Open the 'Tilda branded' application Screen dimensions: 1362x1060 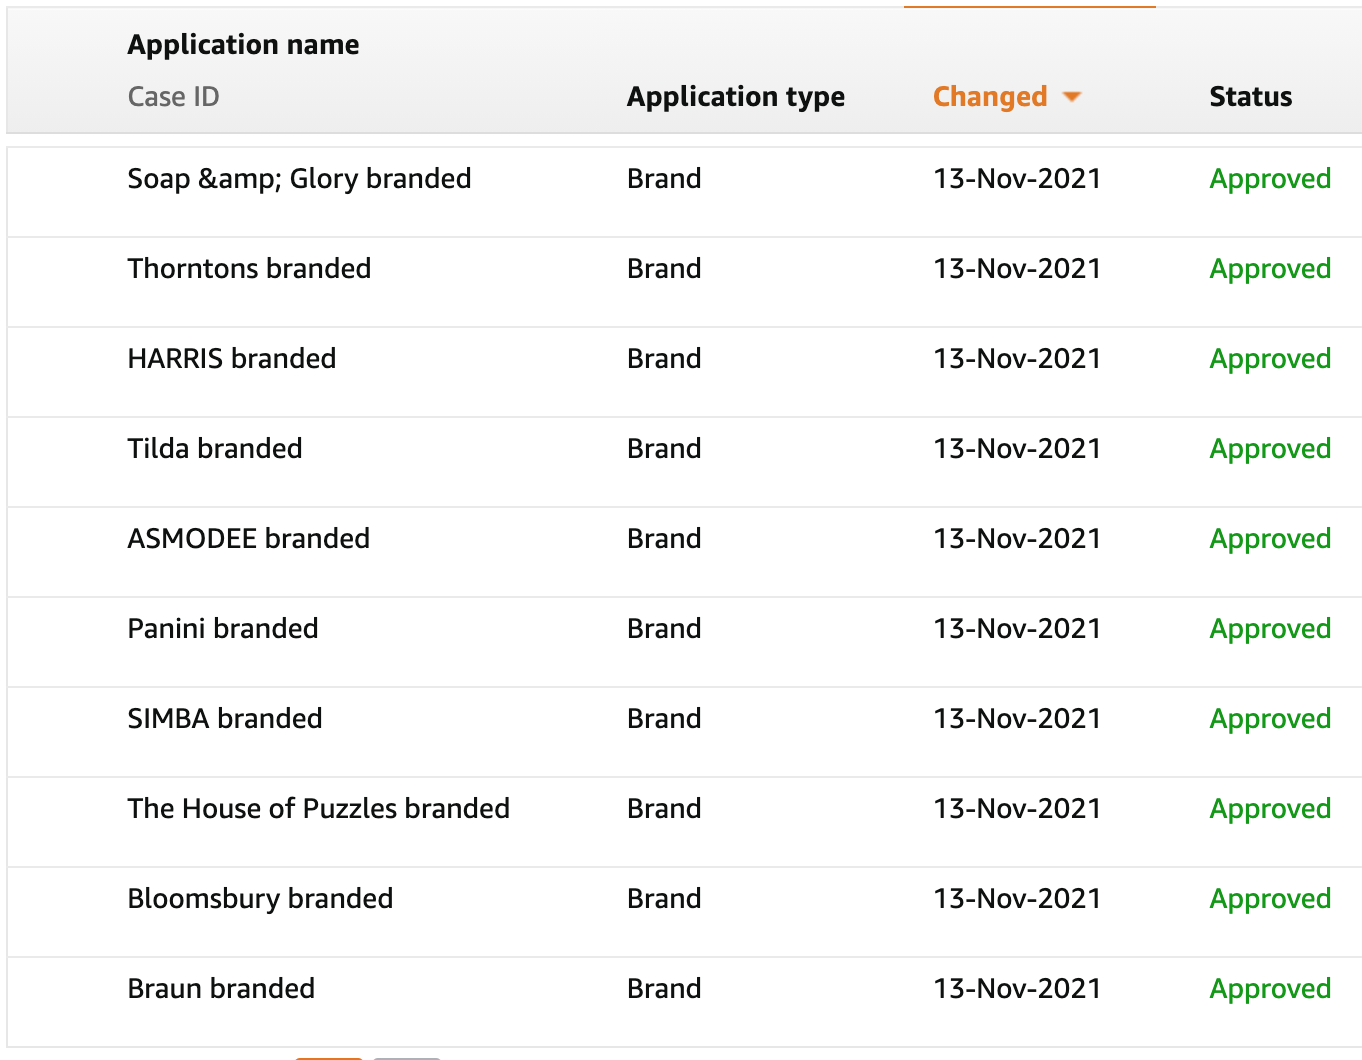(x=215, y=449)
